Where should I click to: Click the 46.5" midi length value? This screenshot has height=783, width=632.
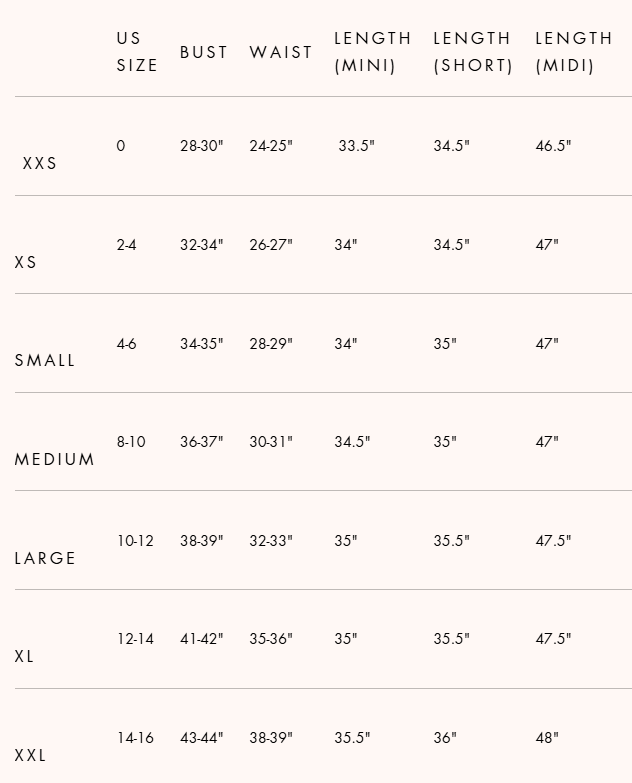point(553,146)
